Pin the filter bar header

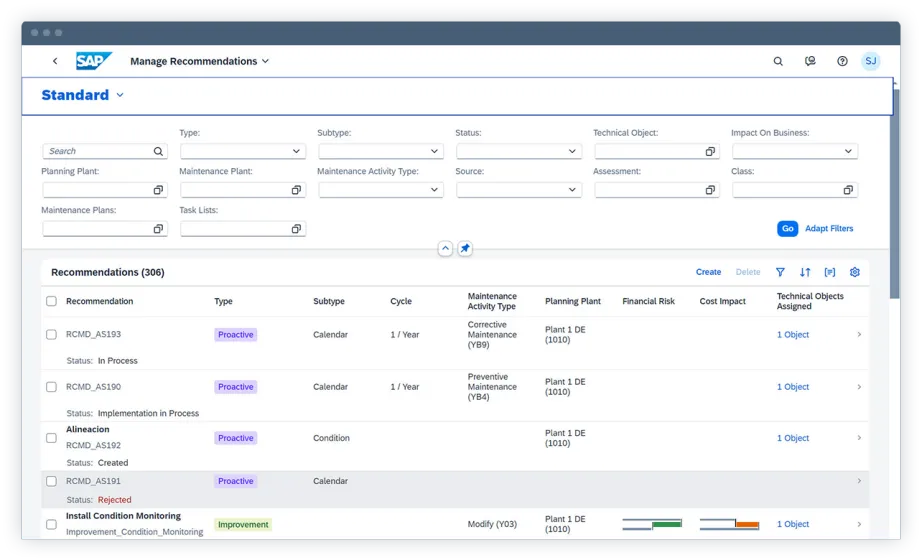click(465, 248)
